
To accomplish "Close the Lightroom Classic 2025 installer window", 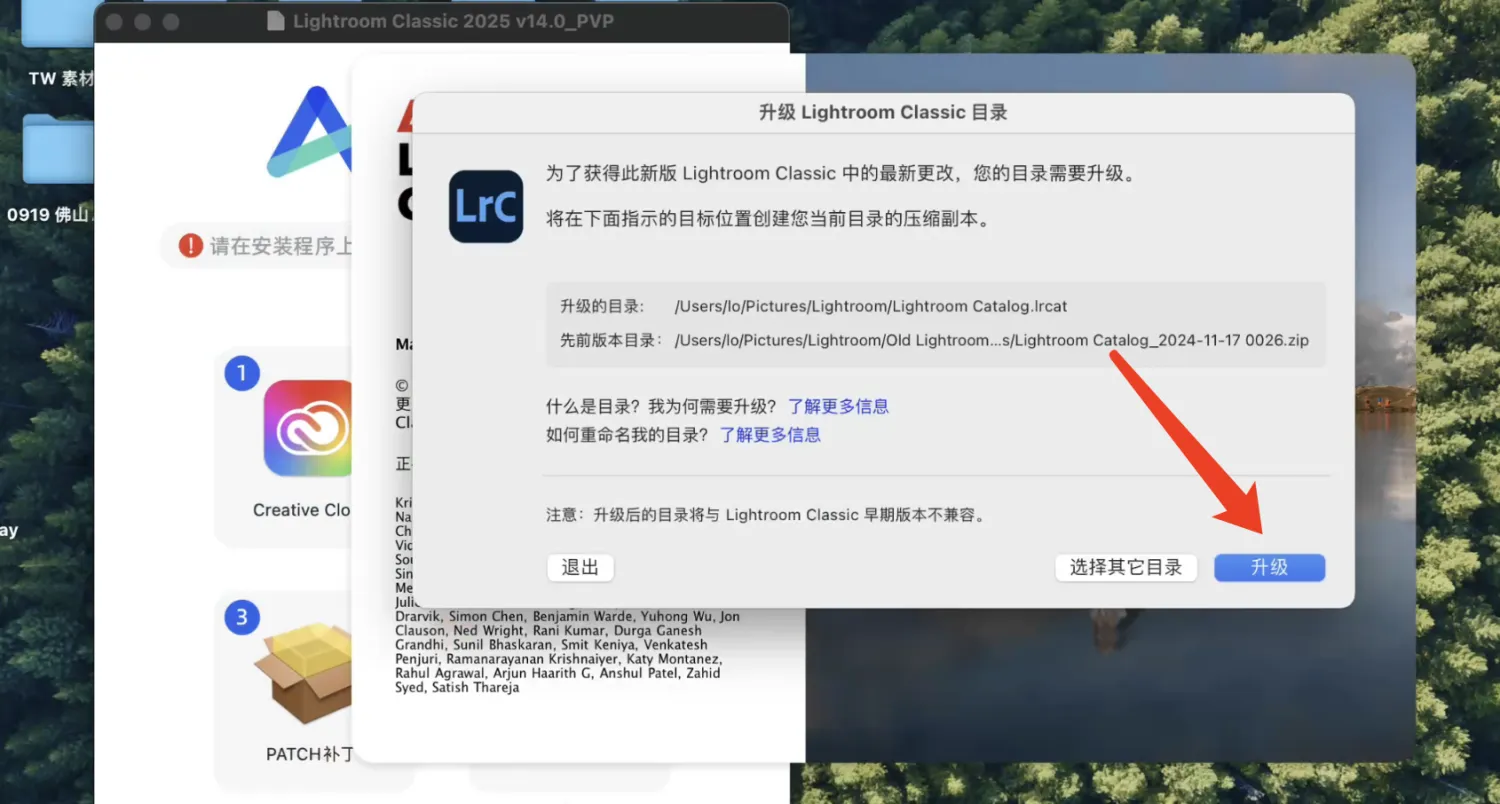I will (x=115, y=21).
